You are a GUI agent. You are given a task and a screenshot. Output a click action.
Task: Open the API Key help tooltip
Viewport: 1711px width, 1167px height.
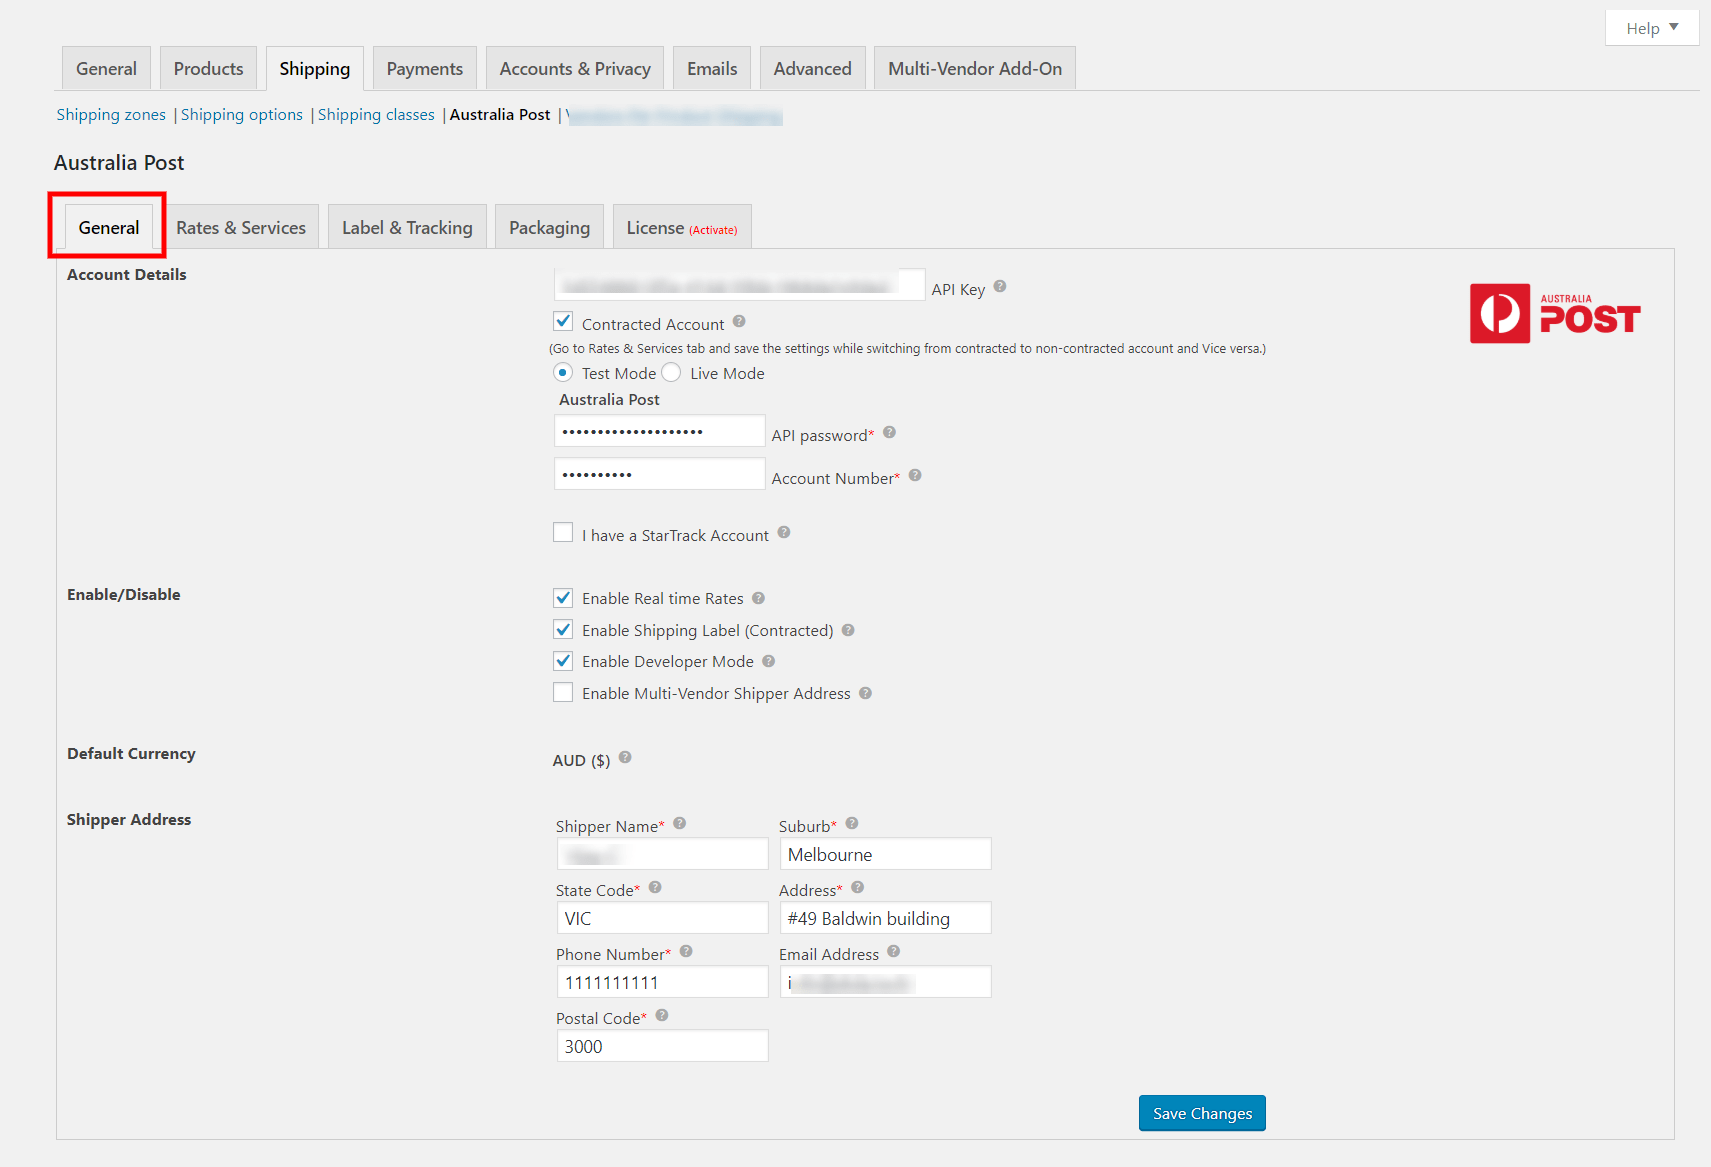click(x=999, y=287)
